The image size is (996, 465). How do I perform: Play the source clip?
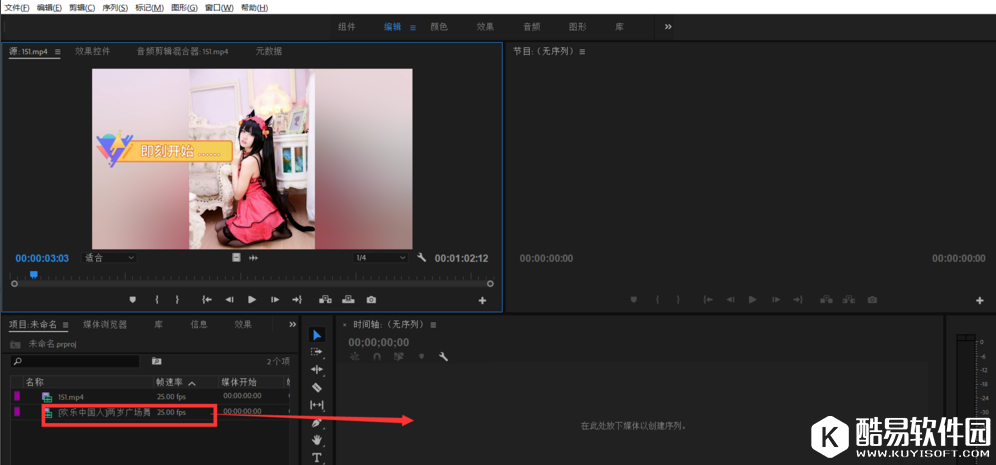click(x=252, y=299)
